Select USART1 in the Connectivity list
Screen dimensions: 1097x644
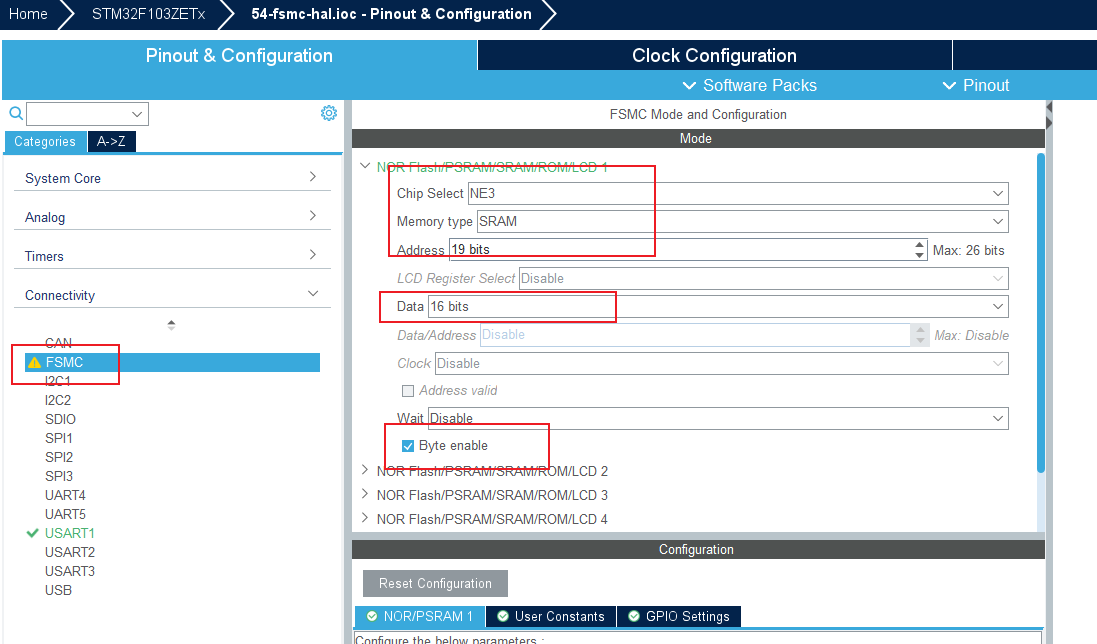(x=69, y=533)
